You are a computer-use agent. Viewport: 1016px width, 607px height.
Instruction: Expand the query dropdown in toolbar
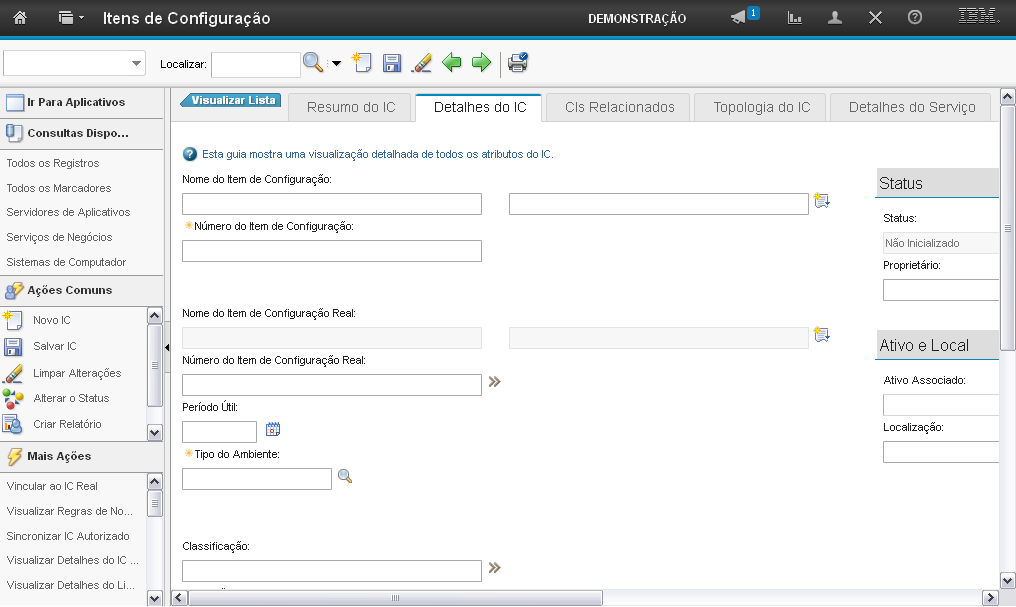(x=137, y=64)
